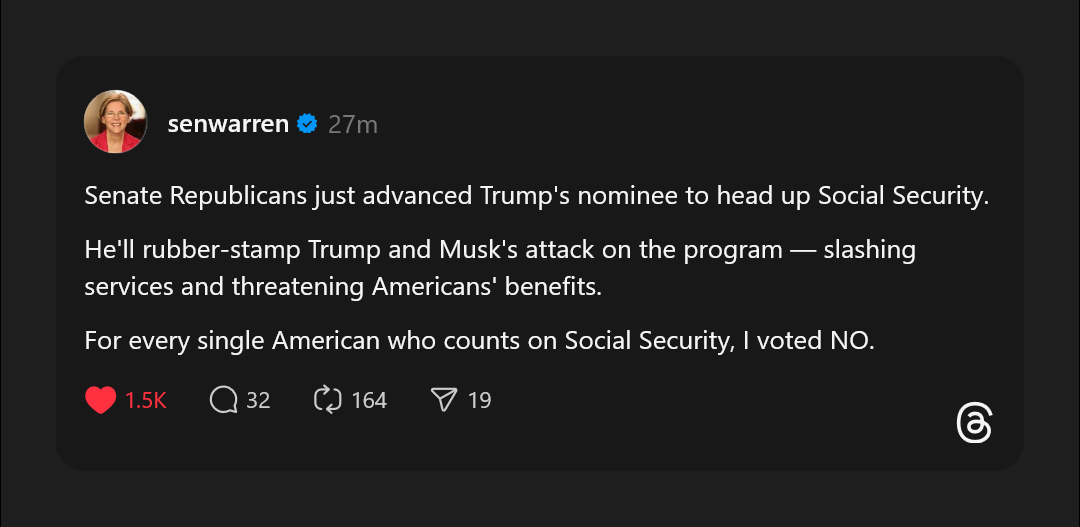Open the 32 replies count
The image size is (1080, 527).
tap(258, 400)
